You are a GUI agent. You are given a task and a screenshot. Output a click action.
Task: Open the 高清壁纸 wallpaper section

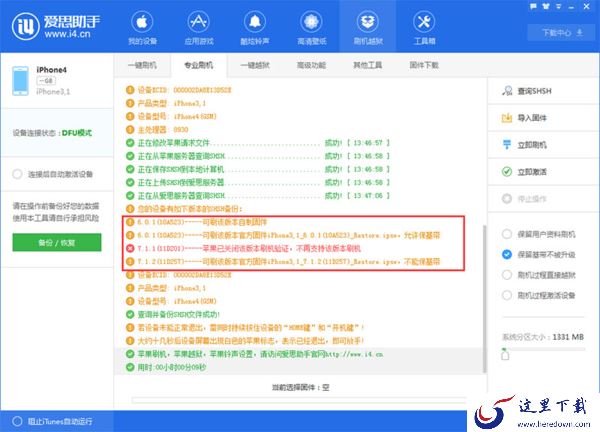[311, 28]
